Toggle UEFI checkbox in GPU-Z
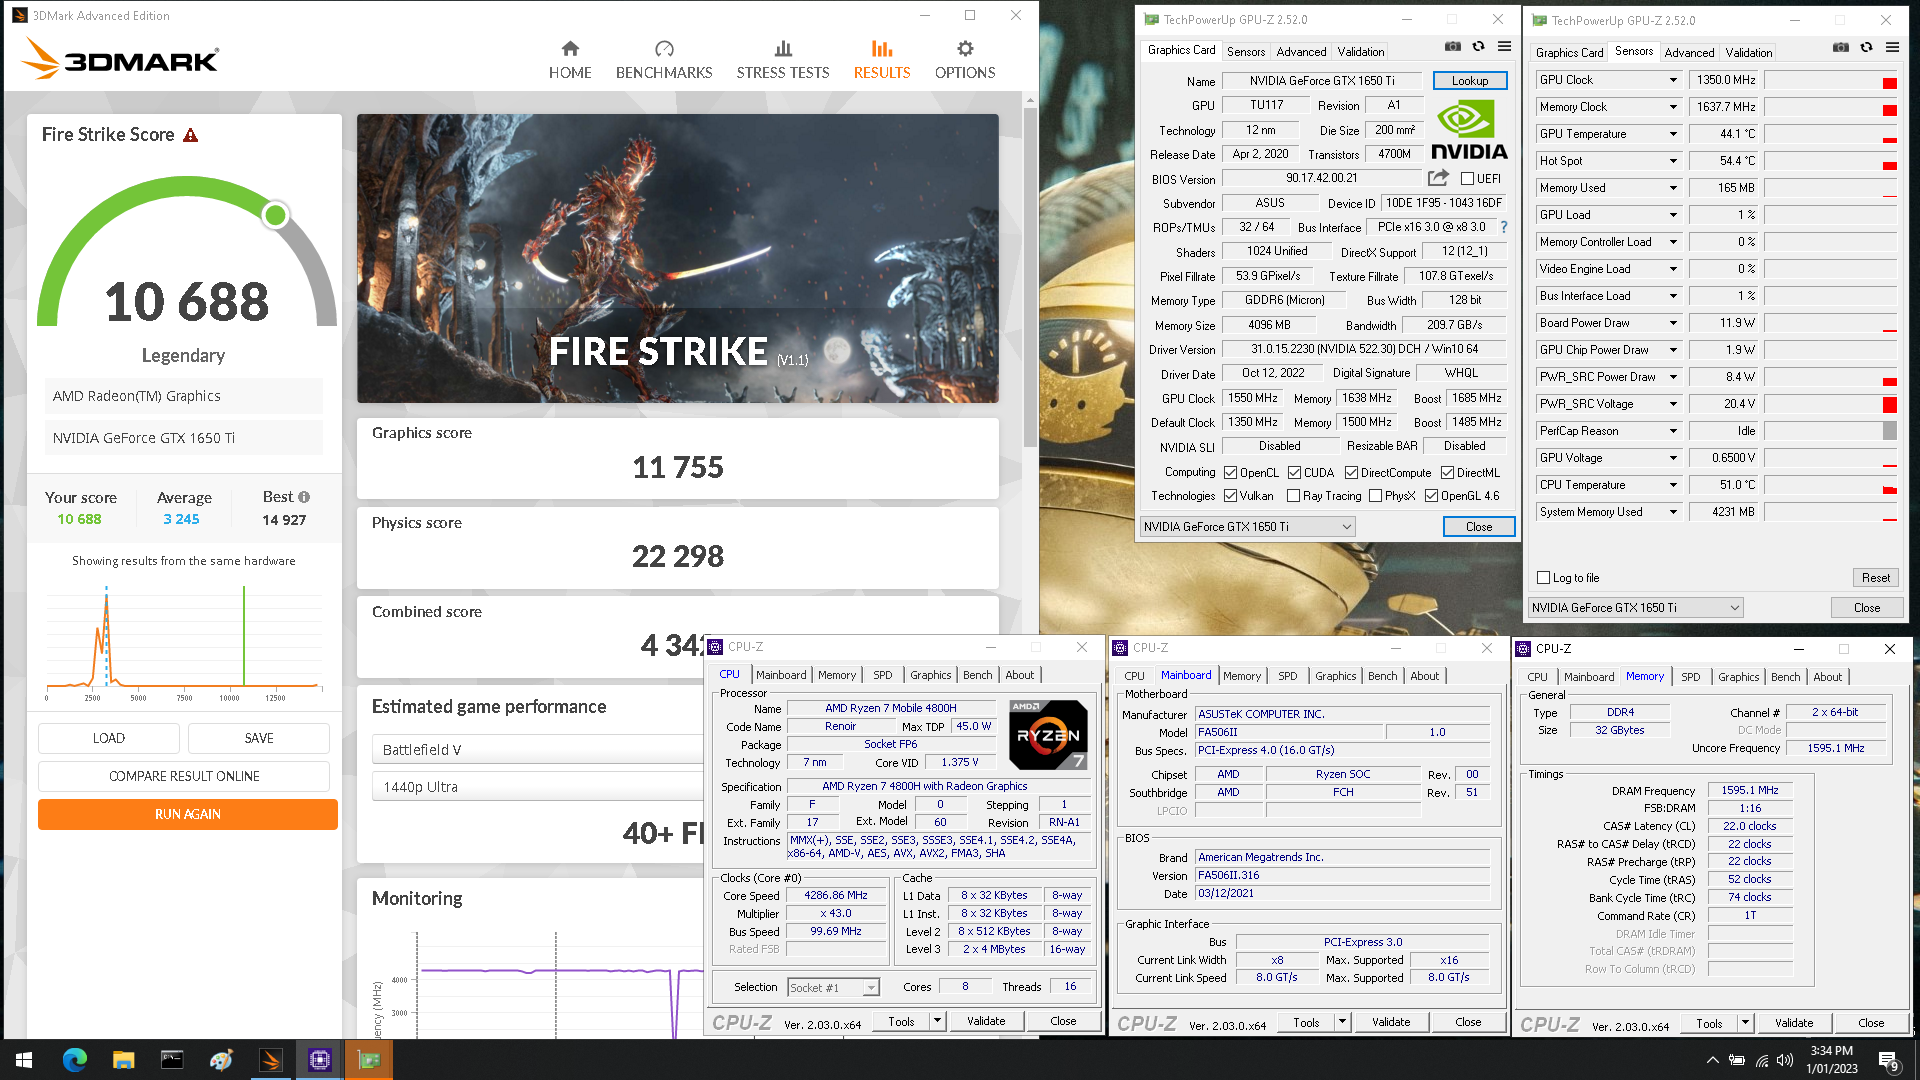 click(1467, 179)
